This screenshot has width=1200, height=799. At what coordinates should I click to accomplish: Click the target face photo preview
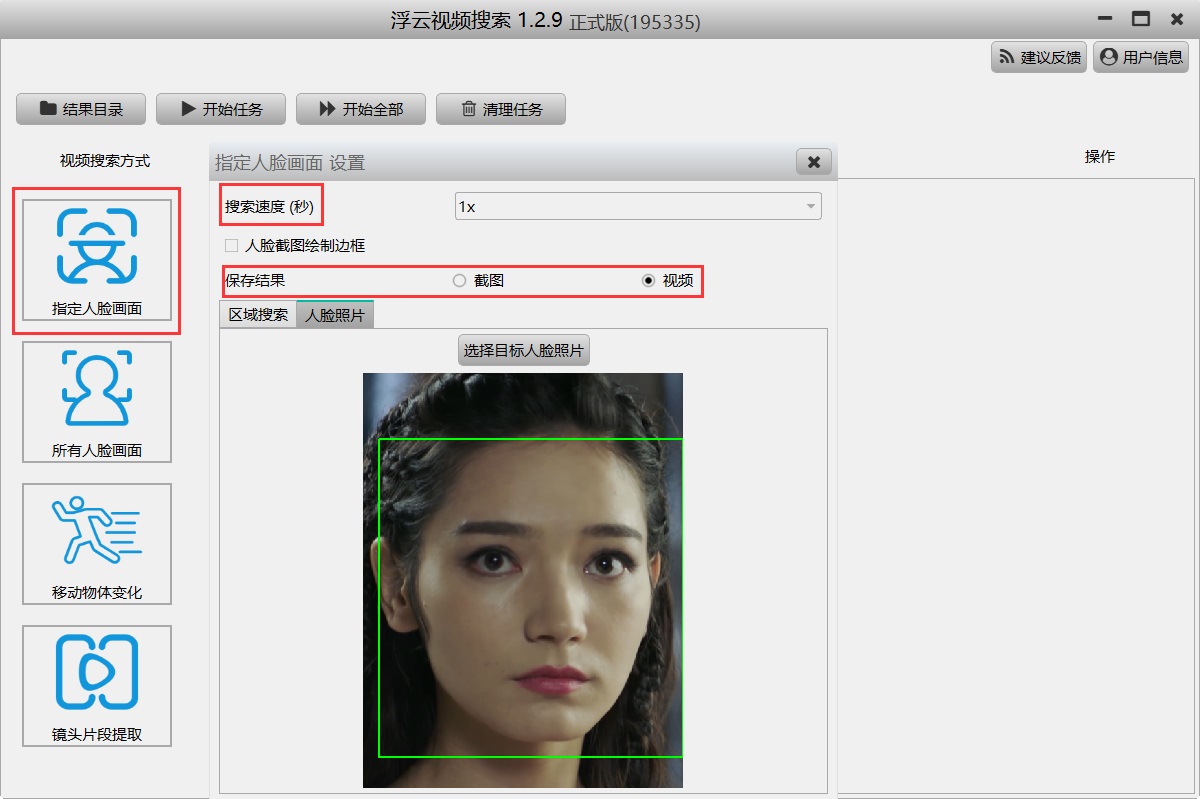(523, 580)
